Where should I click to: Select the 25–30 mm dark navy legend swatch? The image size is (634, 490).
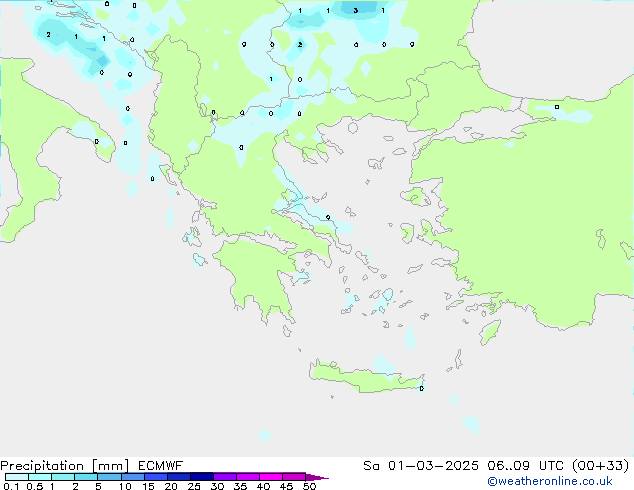pos(201,477)
